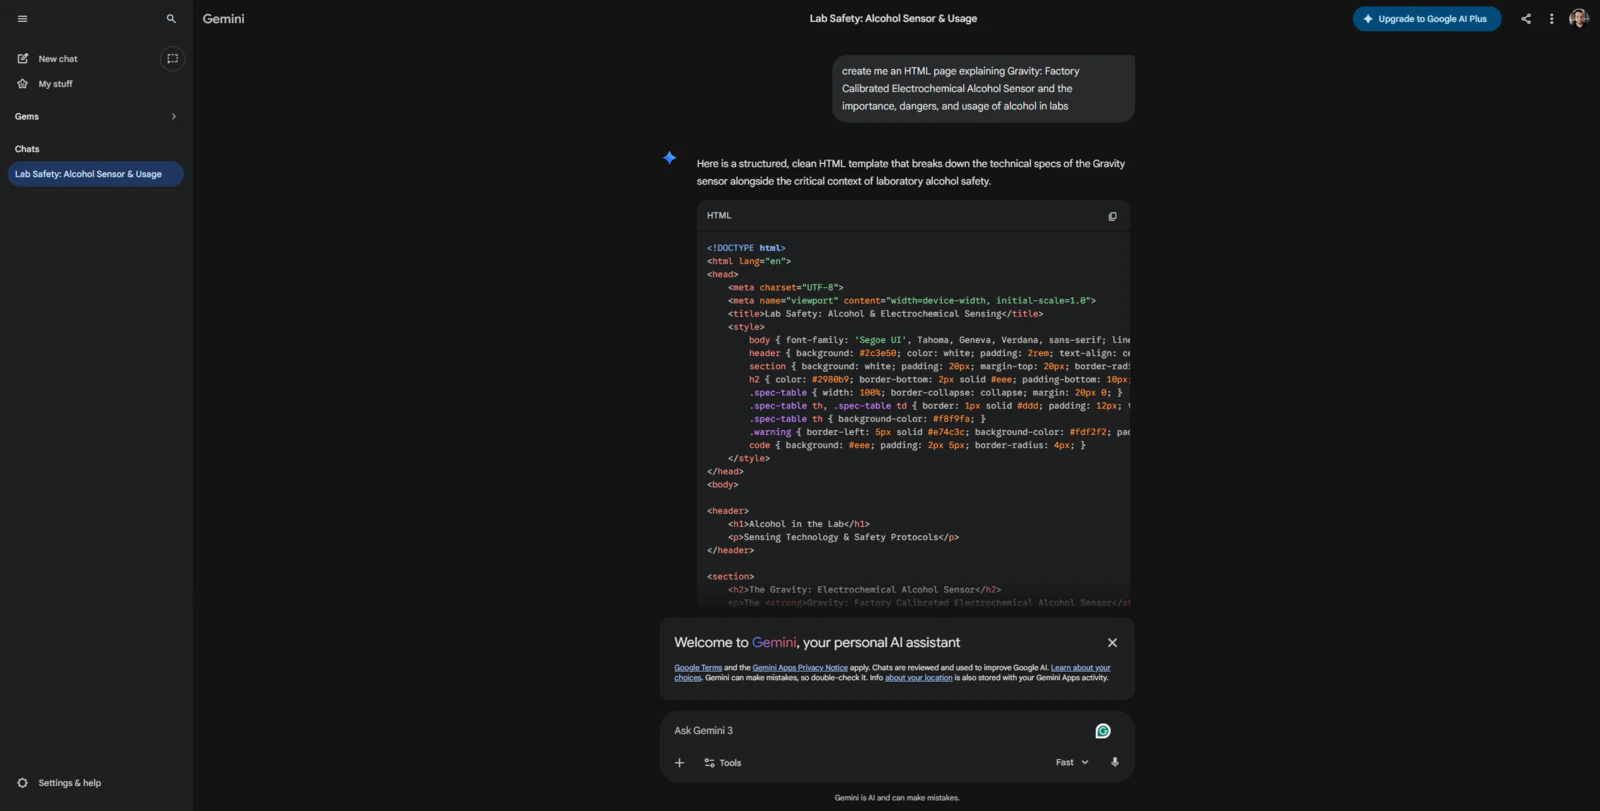Viewport: 1600px width, 811px height.
Task: Click the HTML label on code block
Action: (719, 216)
